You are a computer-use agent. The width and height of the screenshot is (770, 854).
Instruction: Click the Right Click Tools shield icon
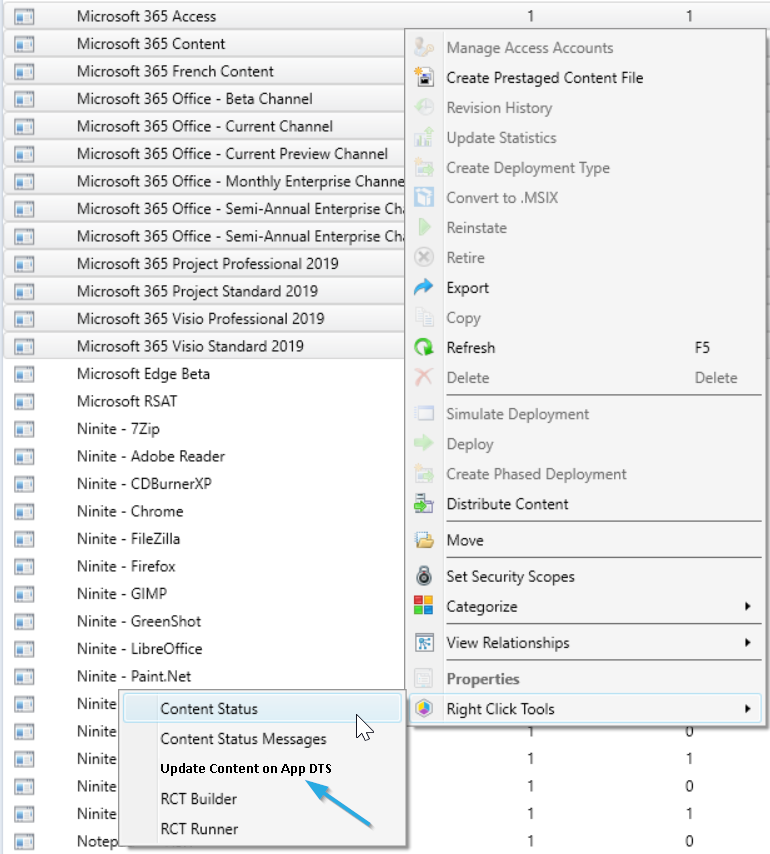pos(424,709)
